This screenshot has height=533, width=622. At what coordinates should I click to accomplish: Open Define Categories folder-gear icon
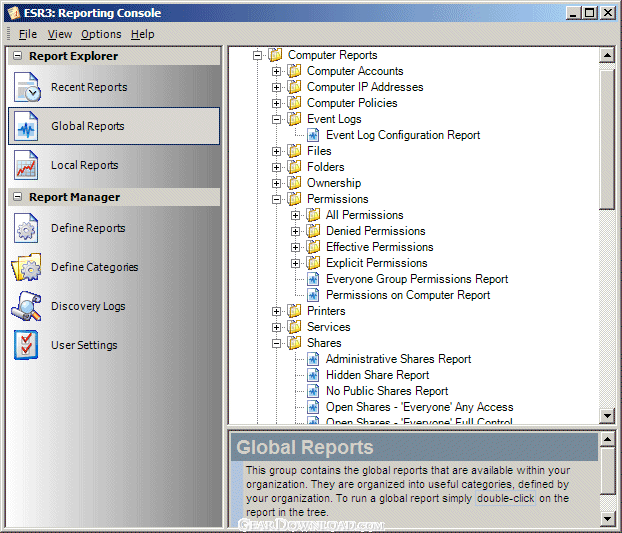pos(26,267)
